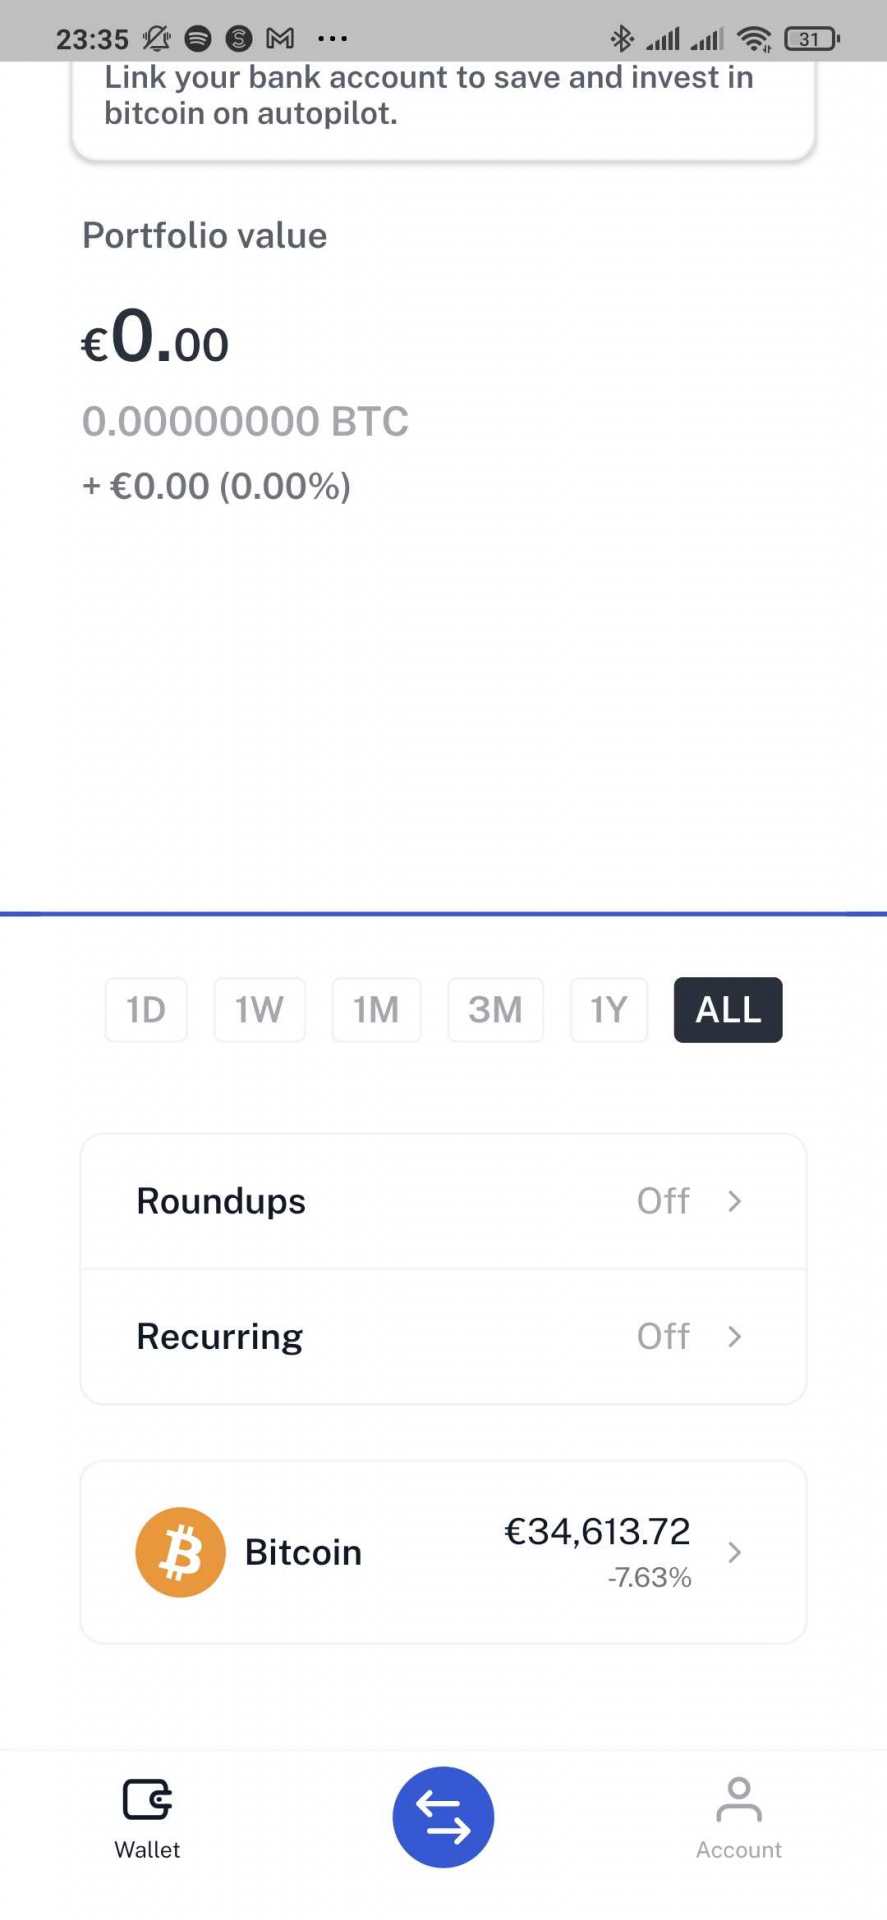The image size is (887, 1920).
Task: Select the 1D time range
Action: pyautogui.click(x=146, y=1010)
